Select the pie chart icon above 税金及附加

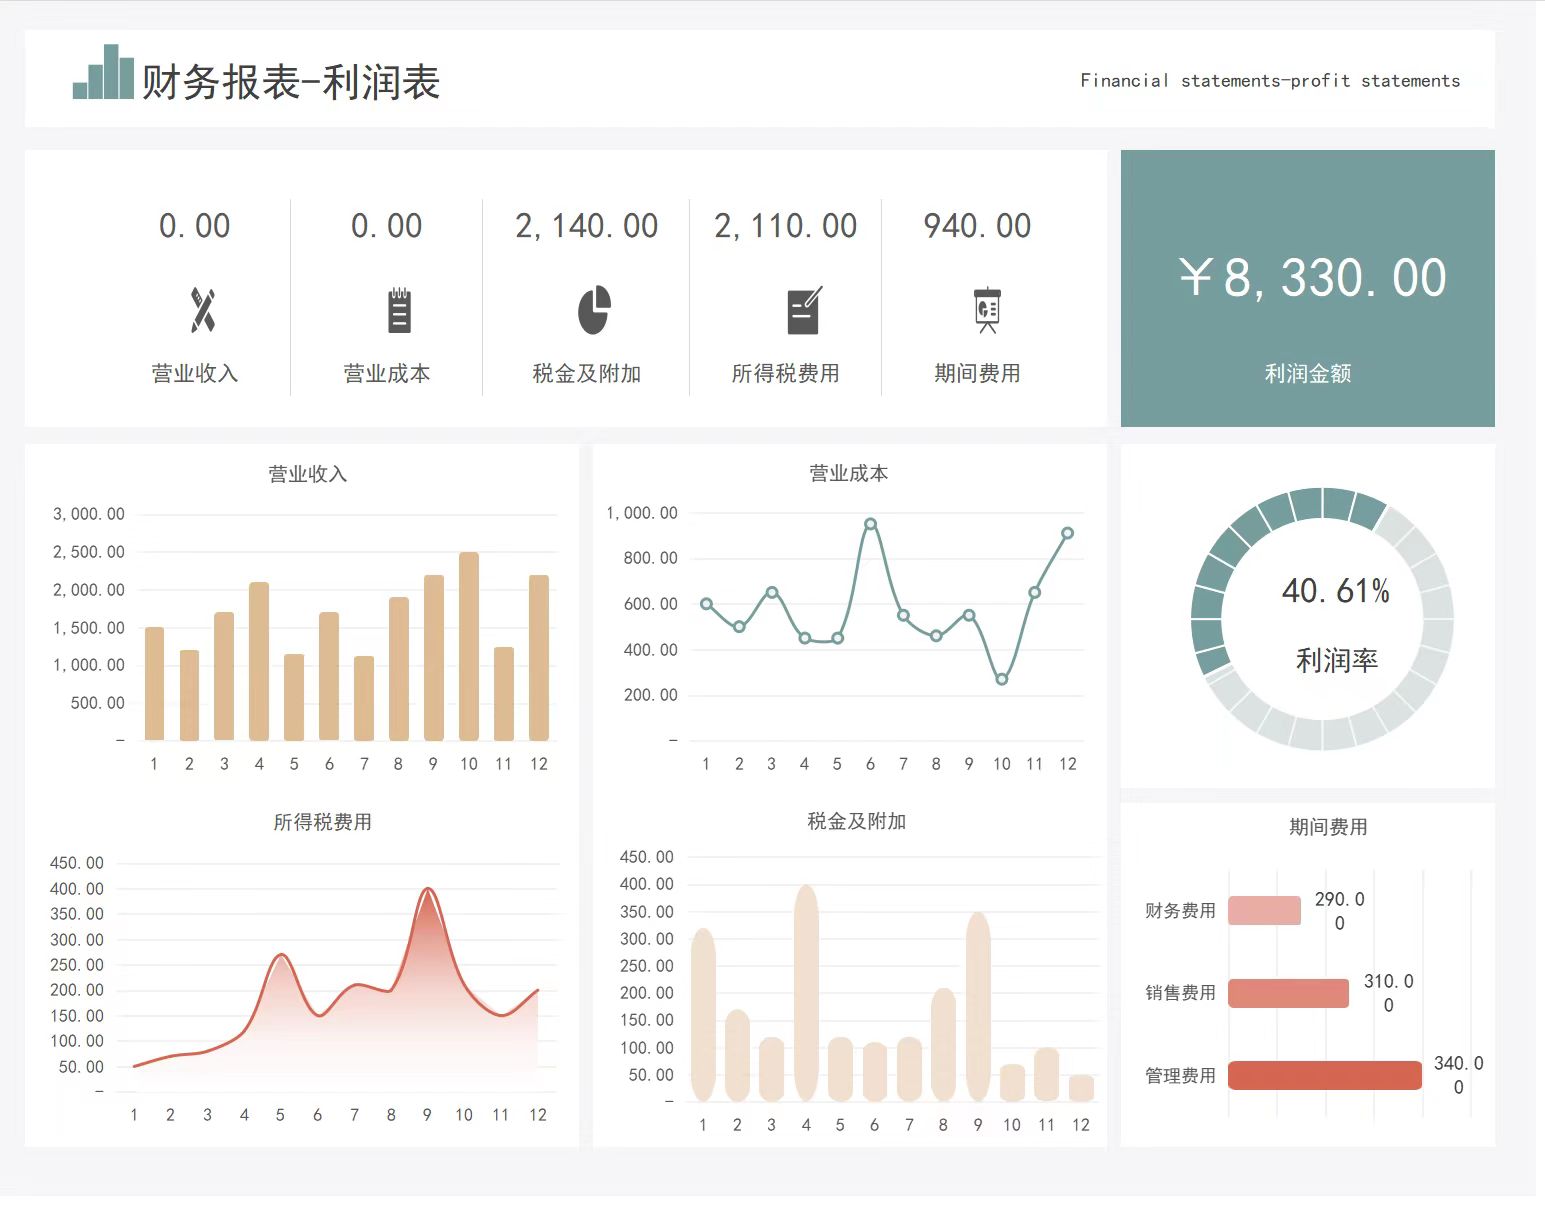point(594,310)
